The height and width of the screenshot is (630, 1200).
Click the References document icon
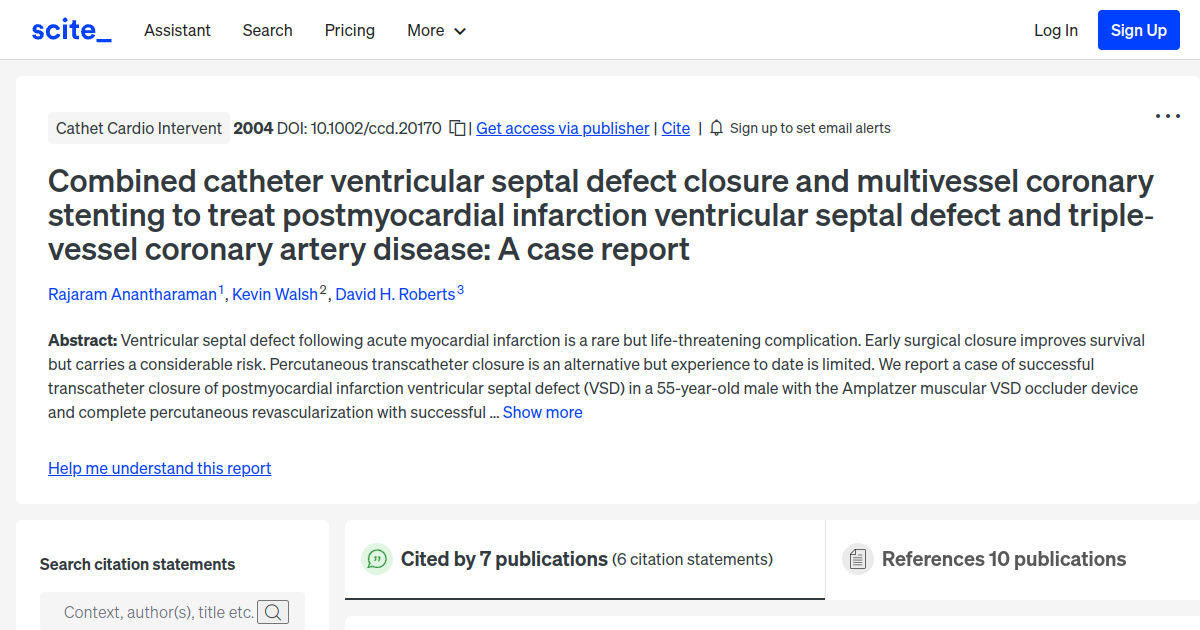point(858,559)
